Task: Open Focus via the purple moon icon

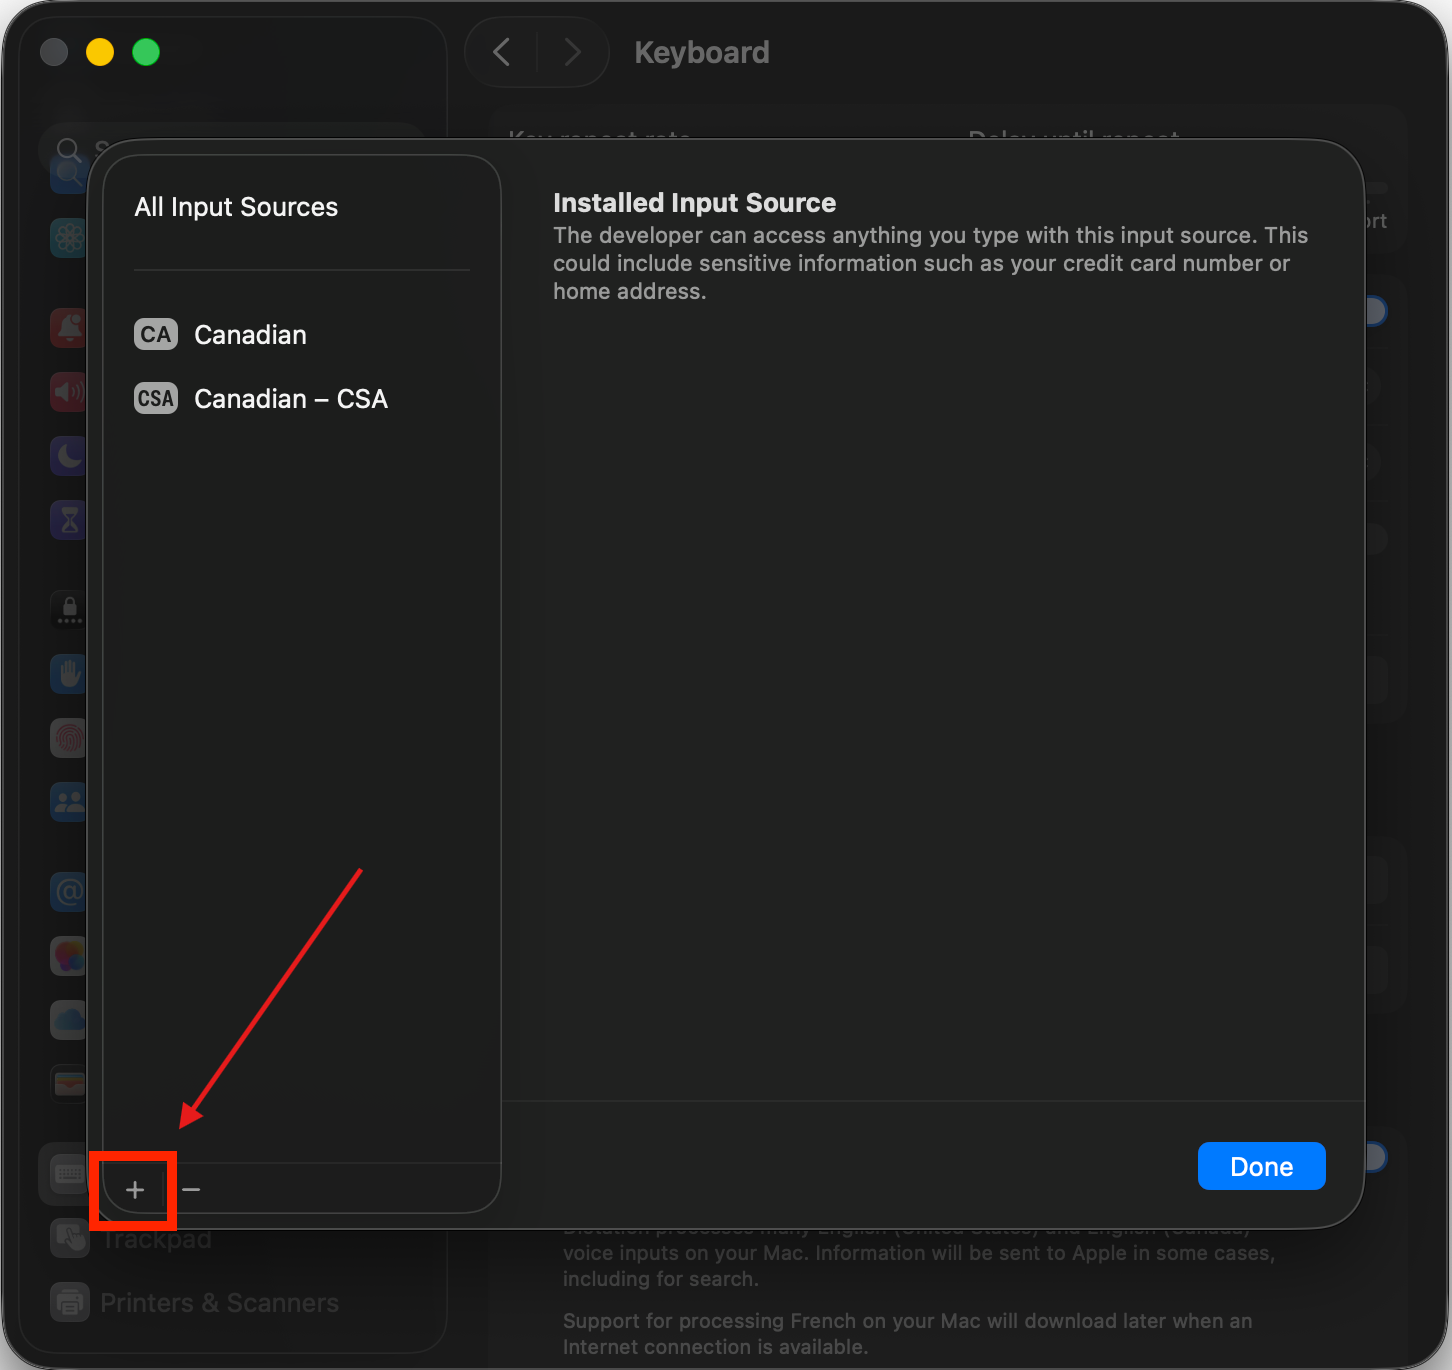Action: [x=68, y=456]
